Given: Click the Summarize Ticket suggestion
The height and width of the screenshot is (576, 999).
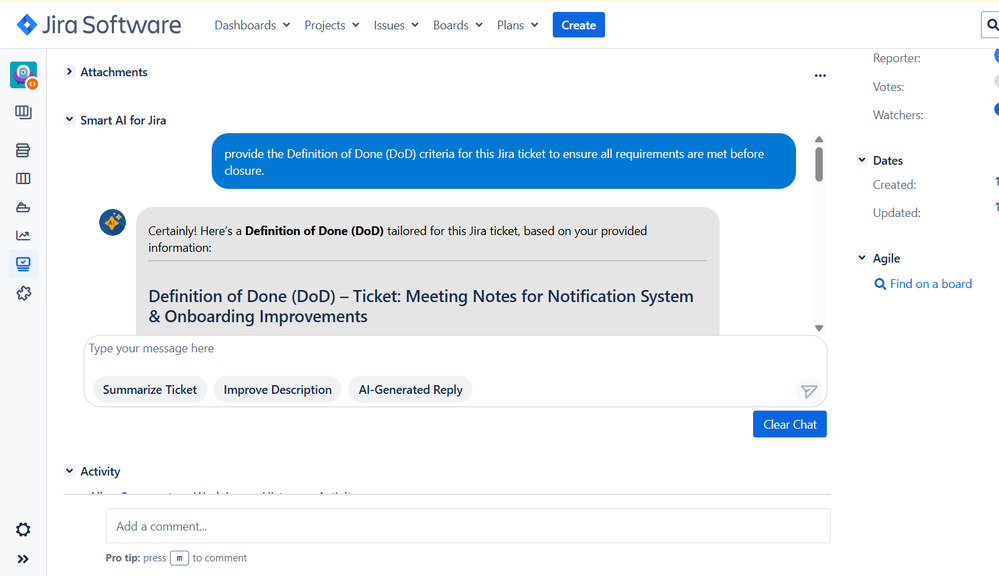Looking at the screenshot, I should (150, 389).
